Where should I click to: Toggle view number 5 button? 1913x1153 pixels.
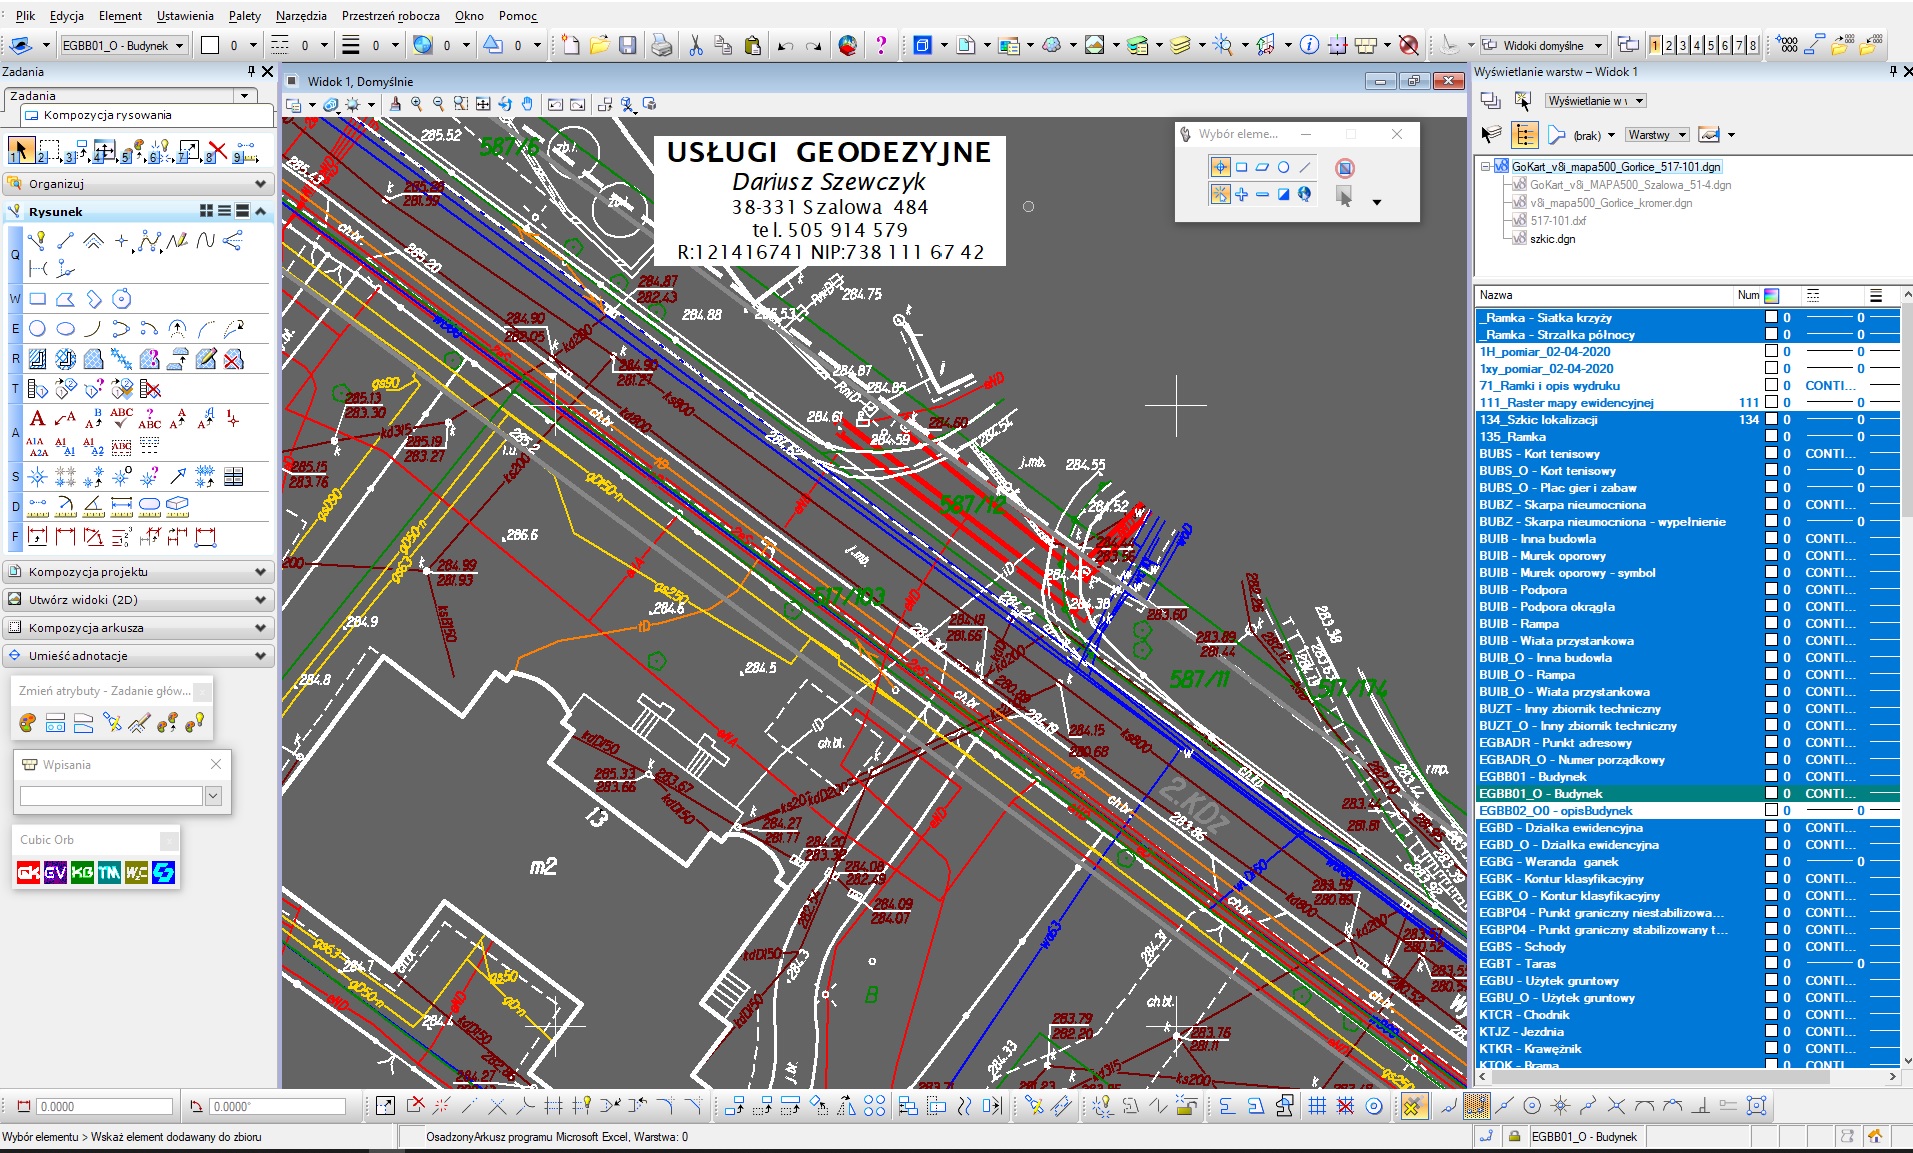coord(1711,45)
